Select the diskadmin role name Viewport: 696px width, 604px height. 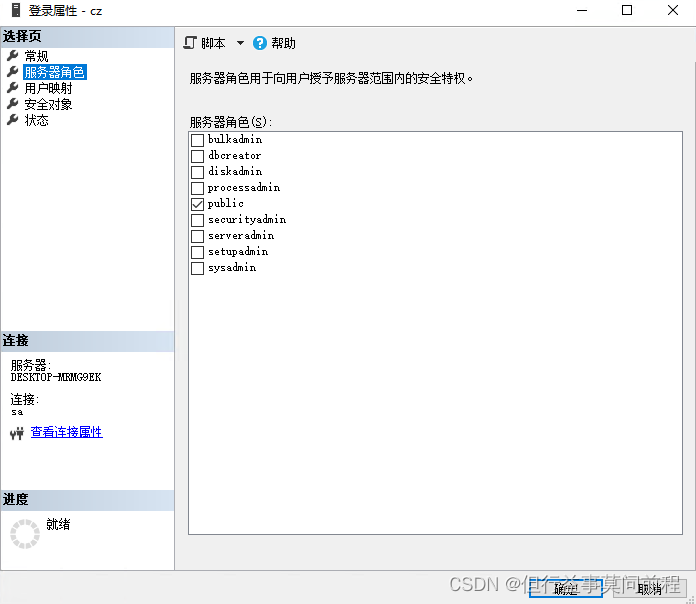[235, 171]
